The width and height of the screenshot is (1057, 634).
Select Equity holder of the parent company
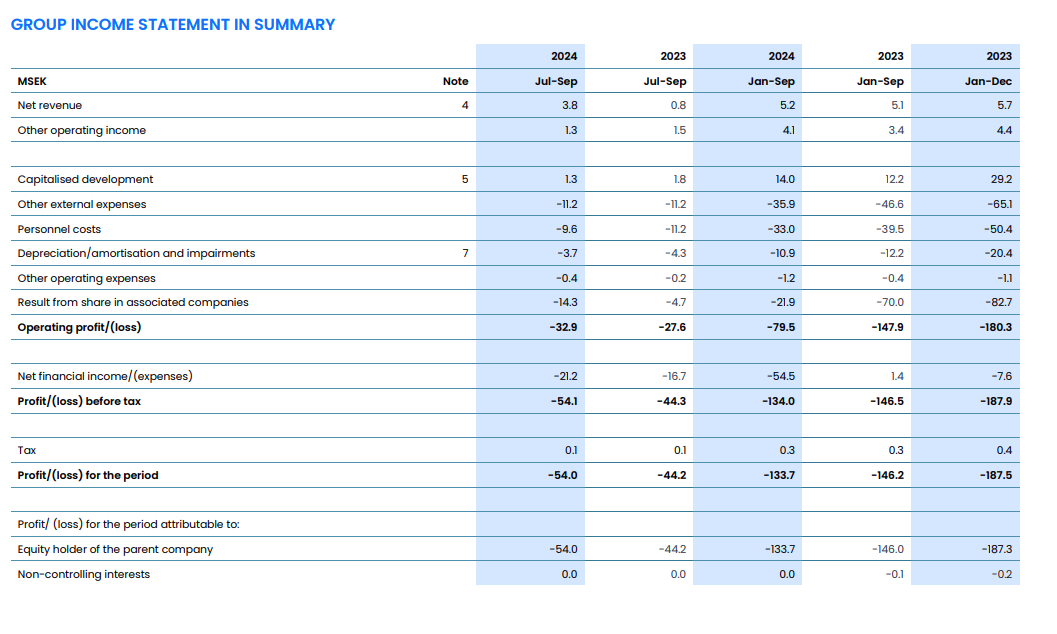115,549
